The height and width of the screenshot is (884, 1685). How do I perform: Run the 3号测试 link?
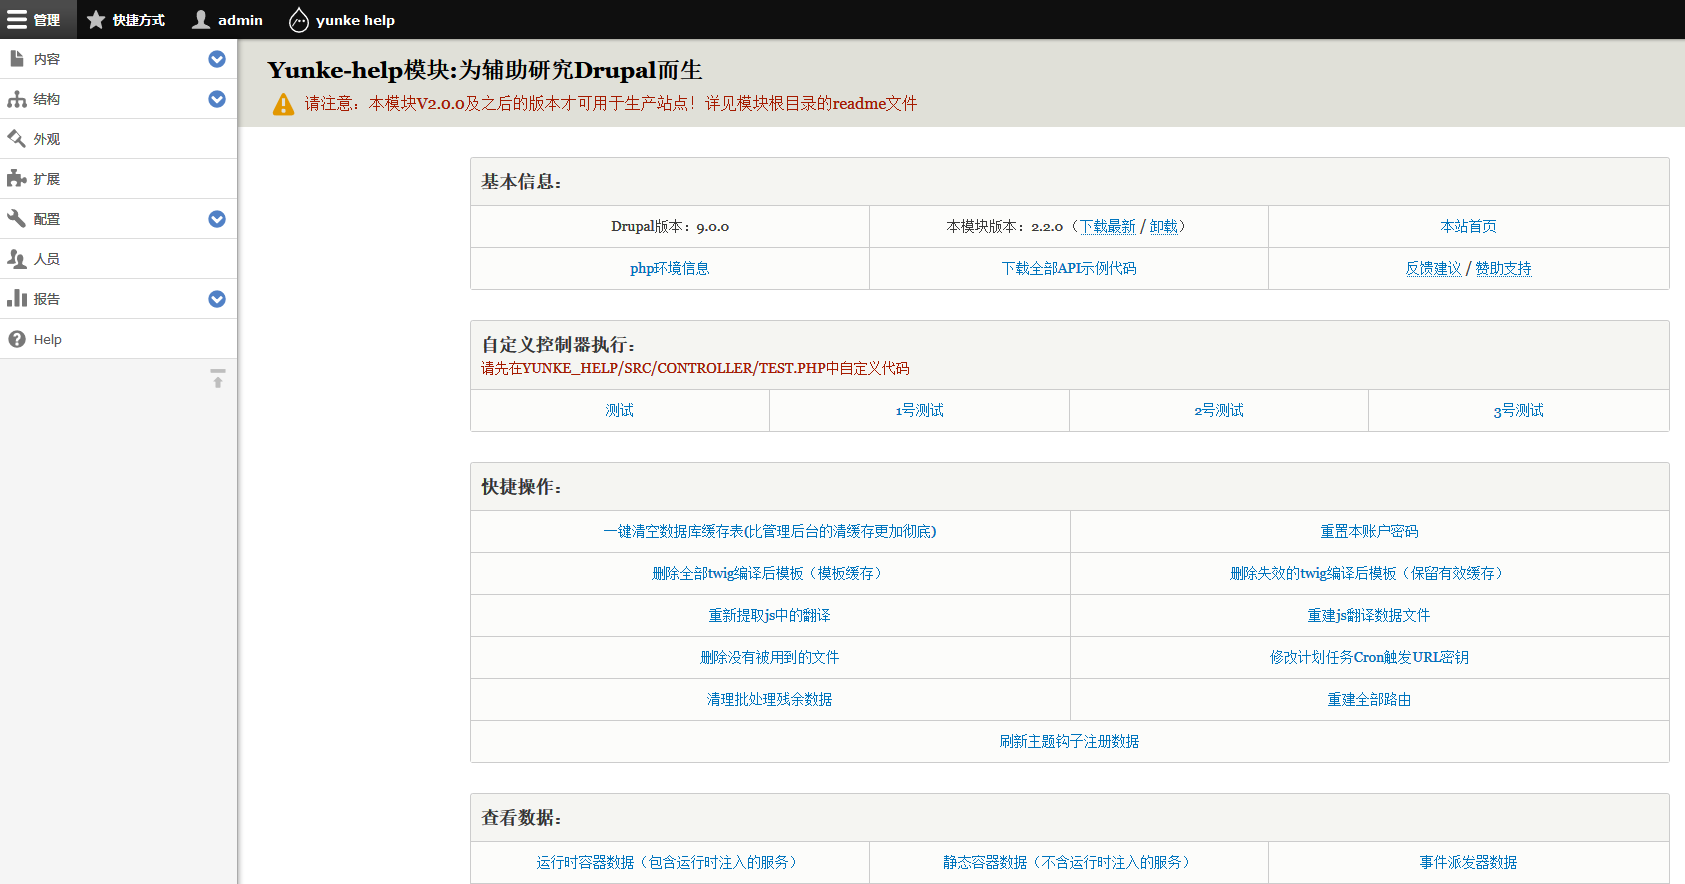pyautogui.click(x=1519, y=411)
